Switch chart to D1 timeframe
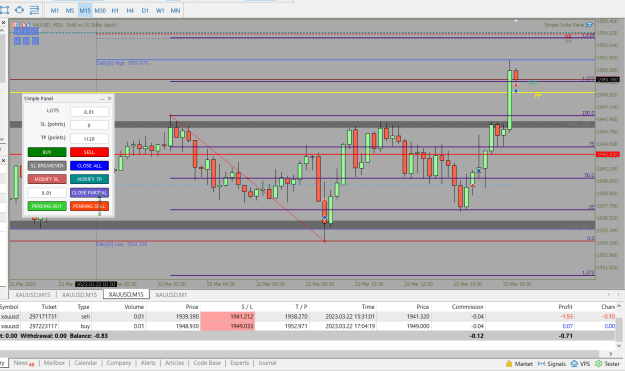Viewport: 625px width, 371px height. (x=145, y=11)
